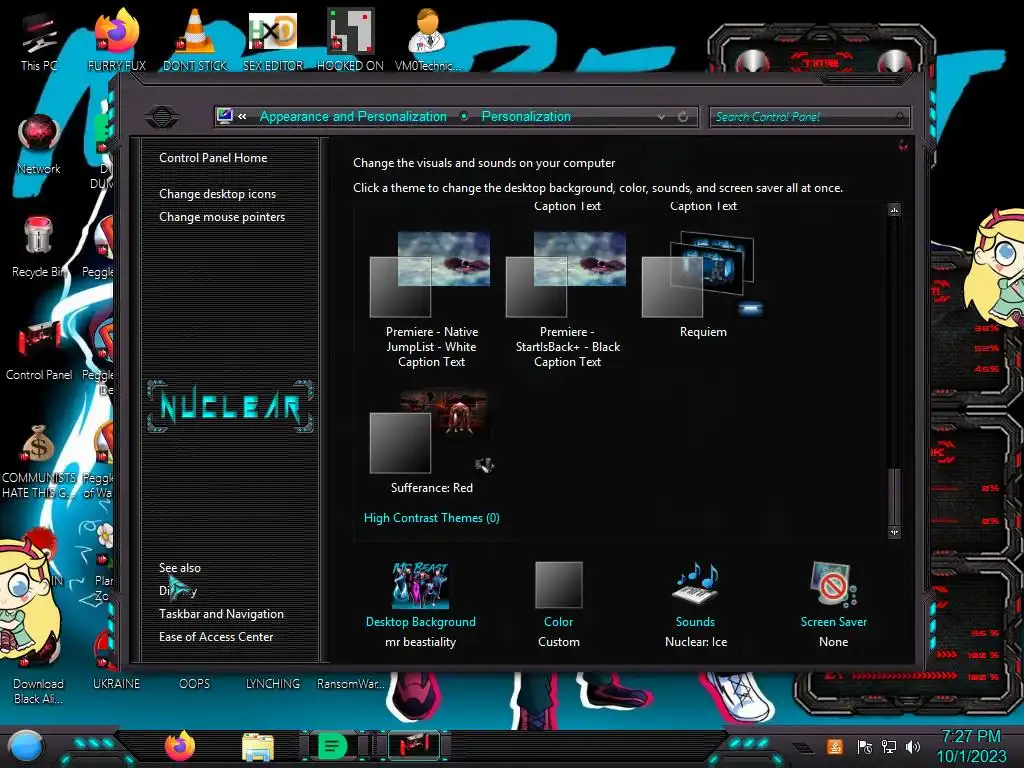1024x768 pixels.
Task: Open the volume speaker tray icon
Action: 913,746
